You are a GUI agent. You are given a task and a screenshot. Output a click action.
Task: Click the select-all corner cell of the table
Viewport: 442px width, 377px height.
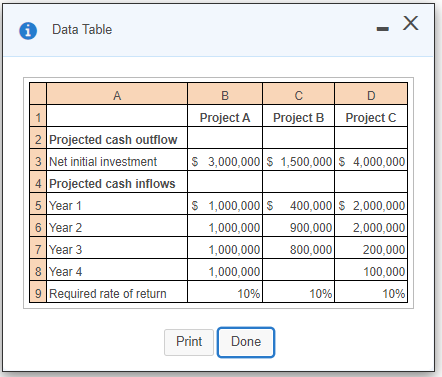(38, 94)
